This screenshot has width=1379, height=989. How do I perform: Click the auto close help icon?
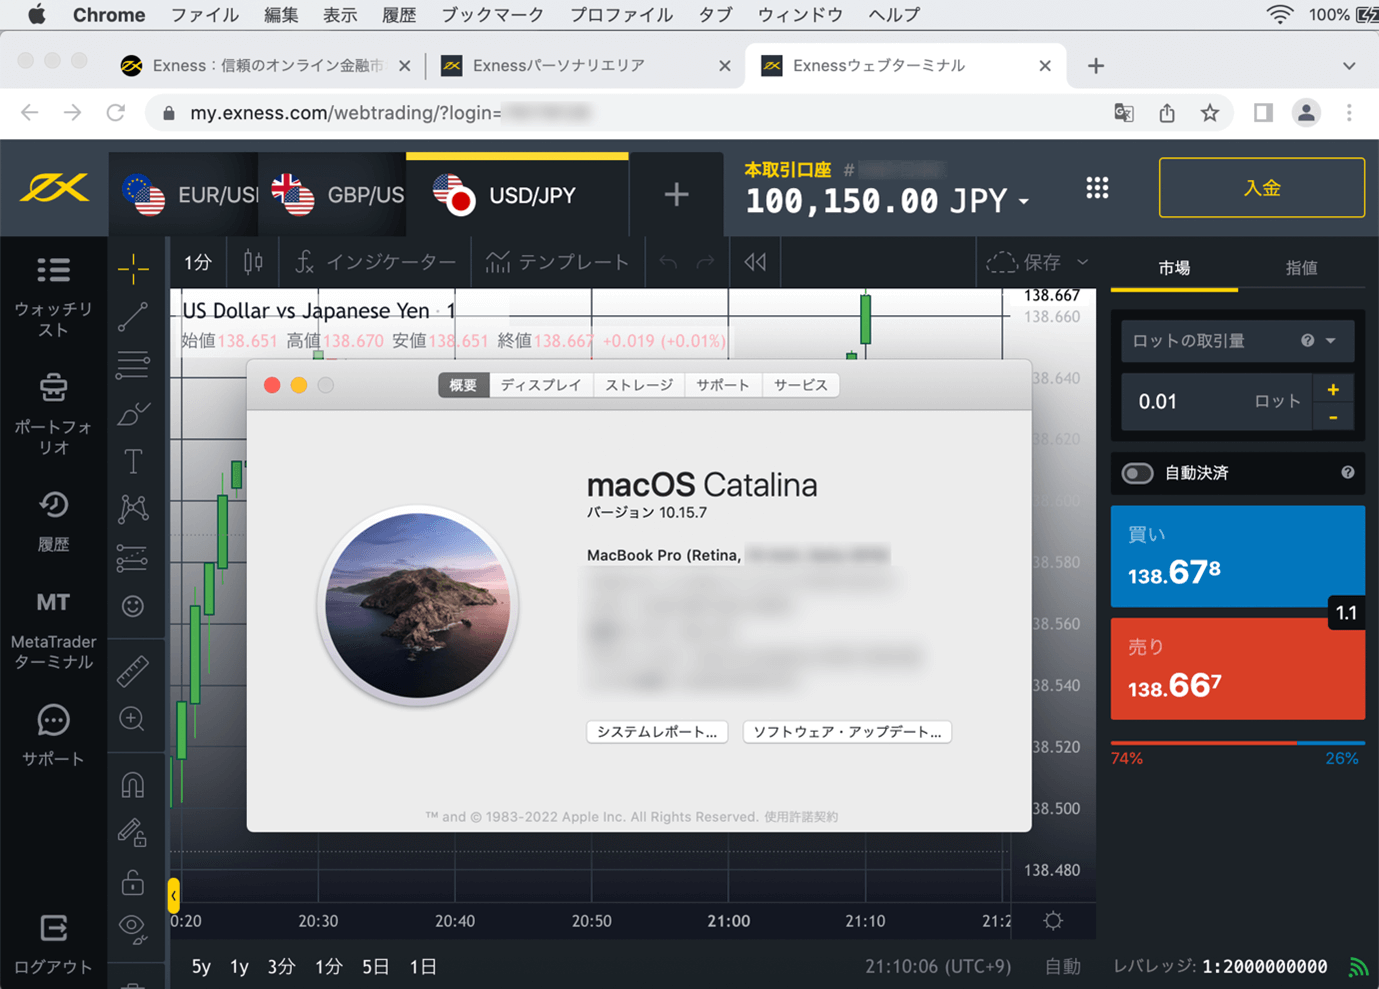click(x=1348, y=473)
